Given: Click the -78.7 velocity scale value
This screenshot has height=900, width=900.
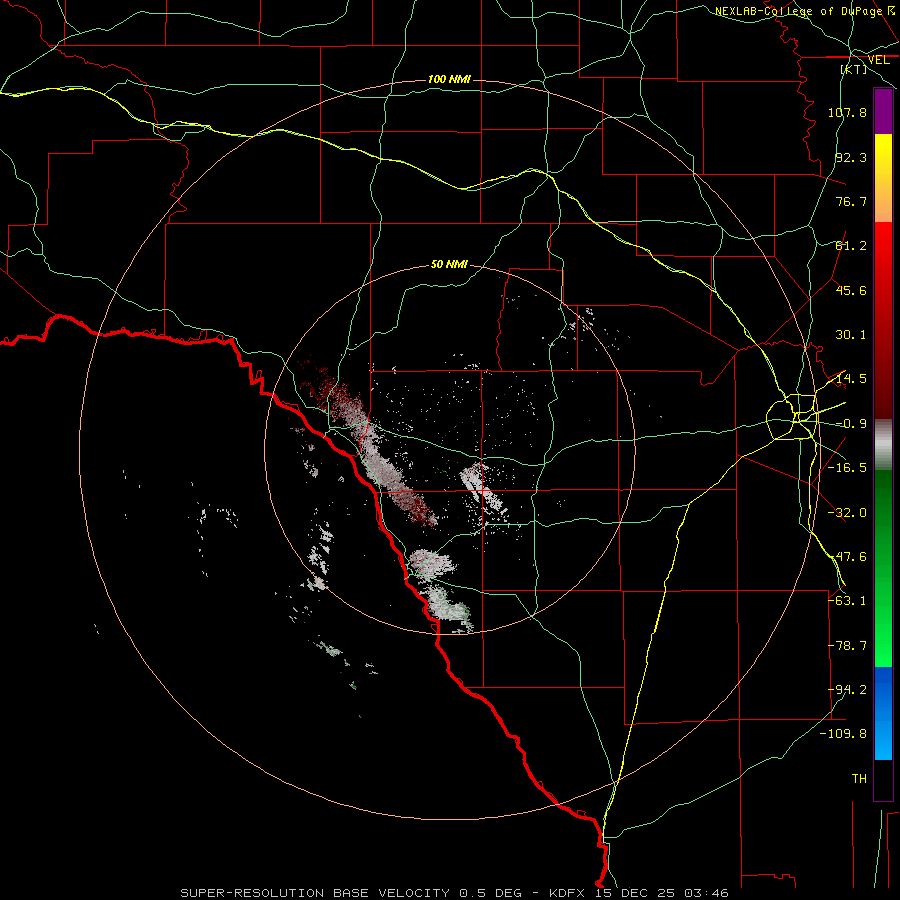Looking at the screenshot, I should click(847, 646).
